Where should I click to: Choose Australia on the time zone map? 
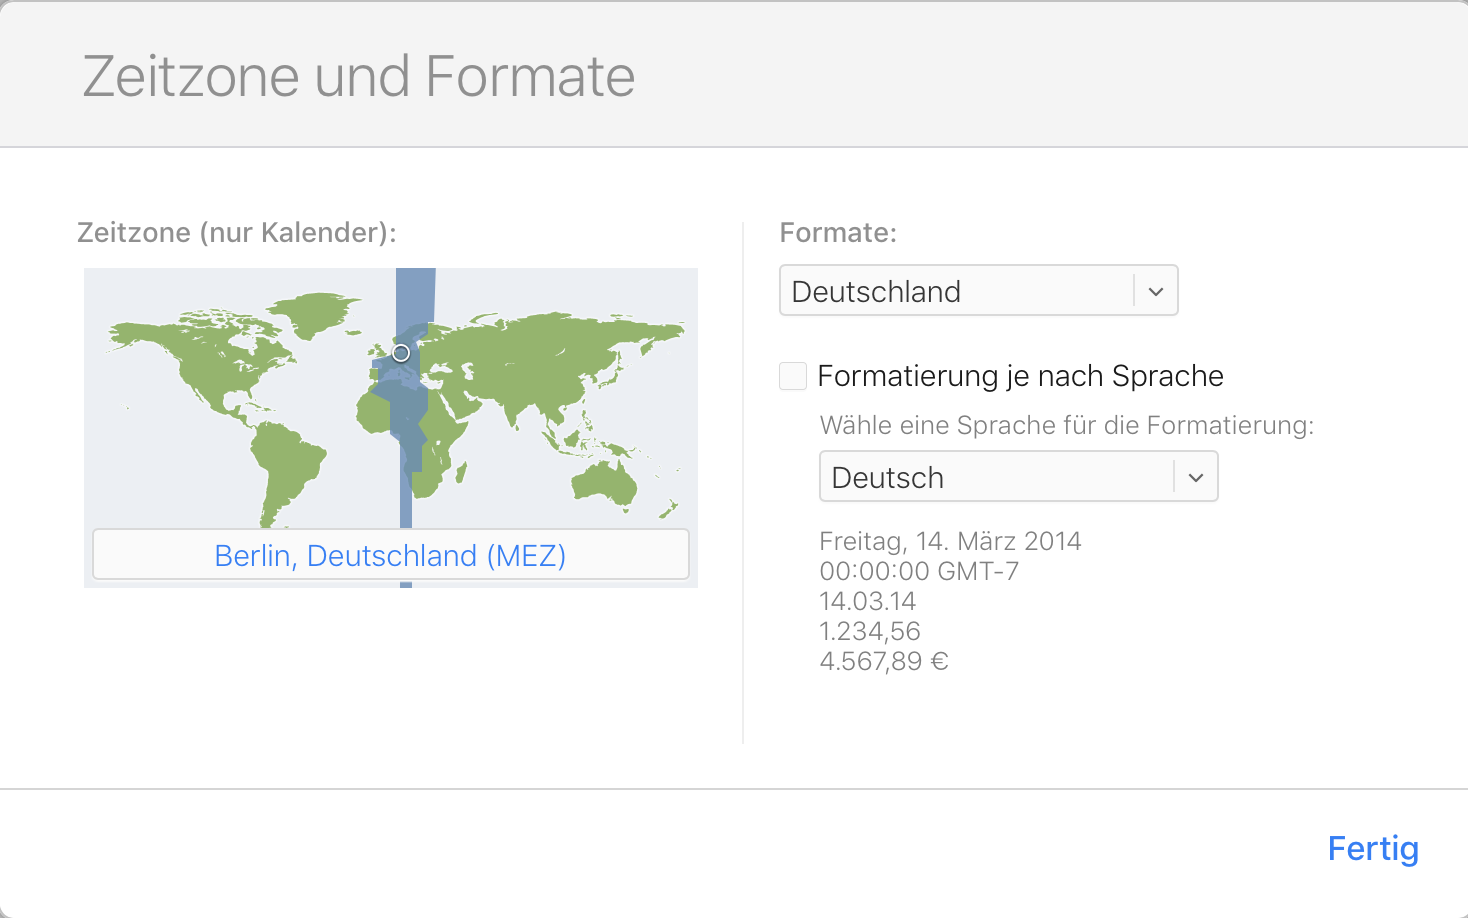point(605,482)
